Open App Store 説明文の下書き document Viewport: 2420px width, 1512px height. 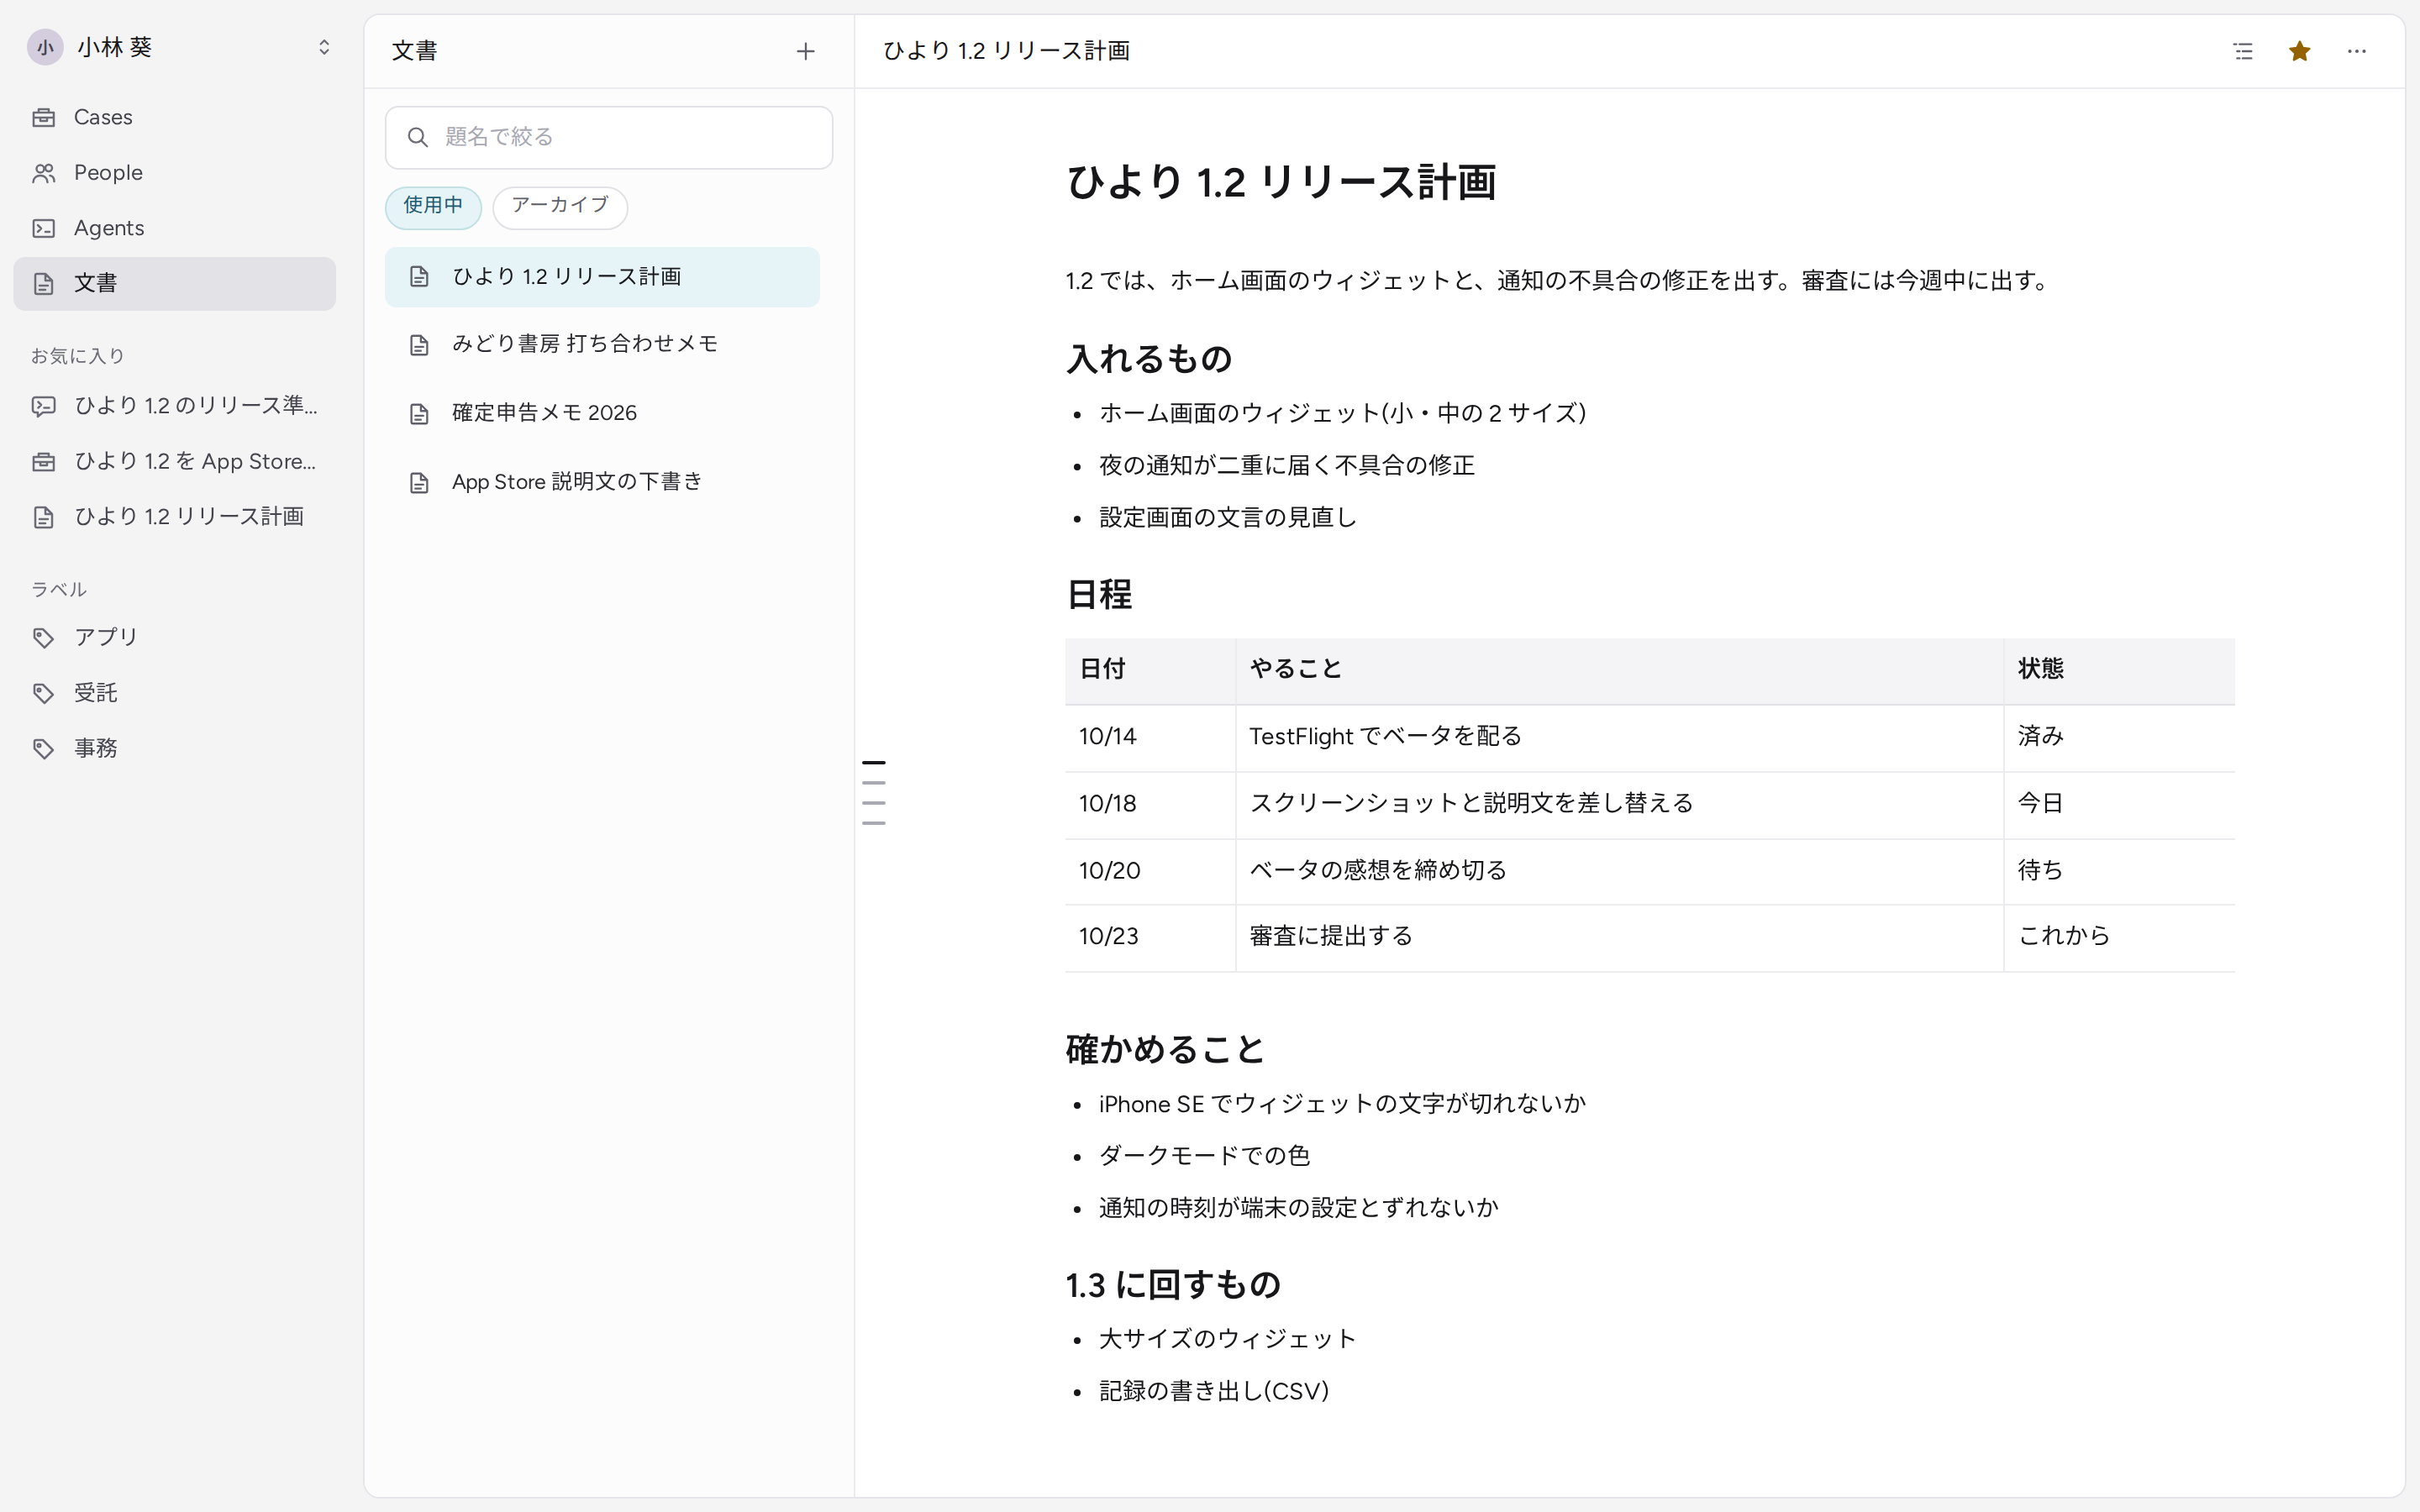[602, 482]
